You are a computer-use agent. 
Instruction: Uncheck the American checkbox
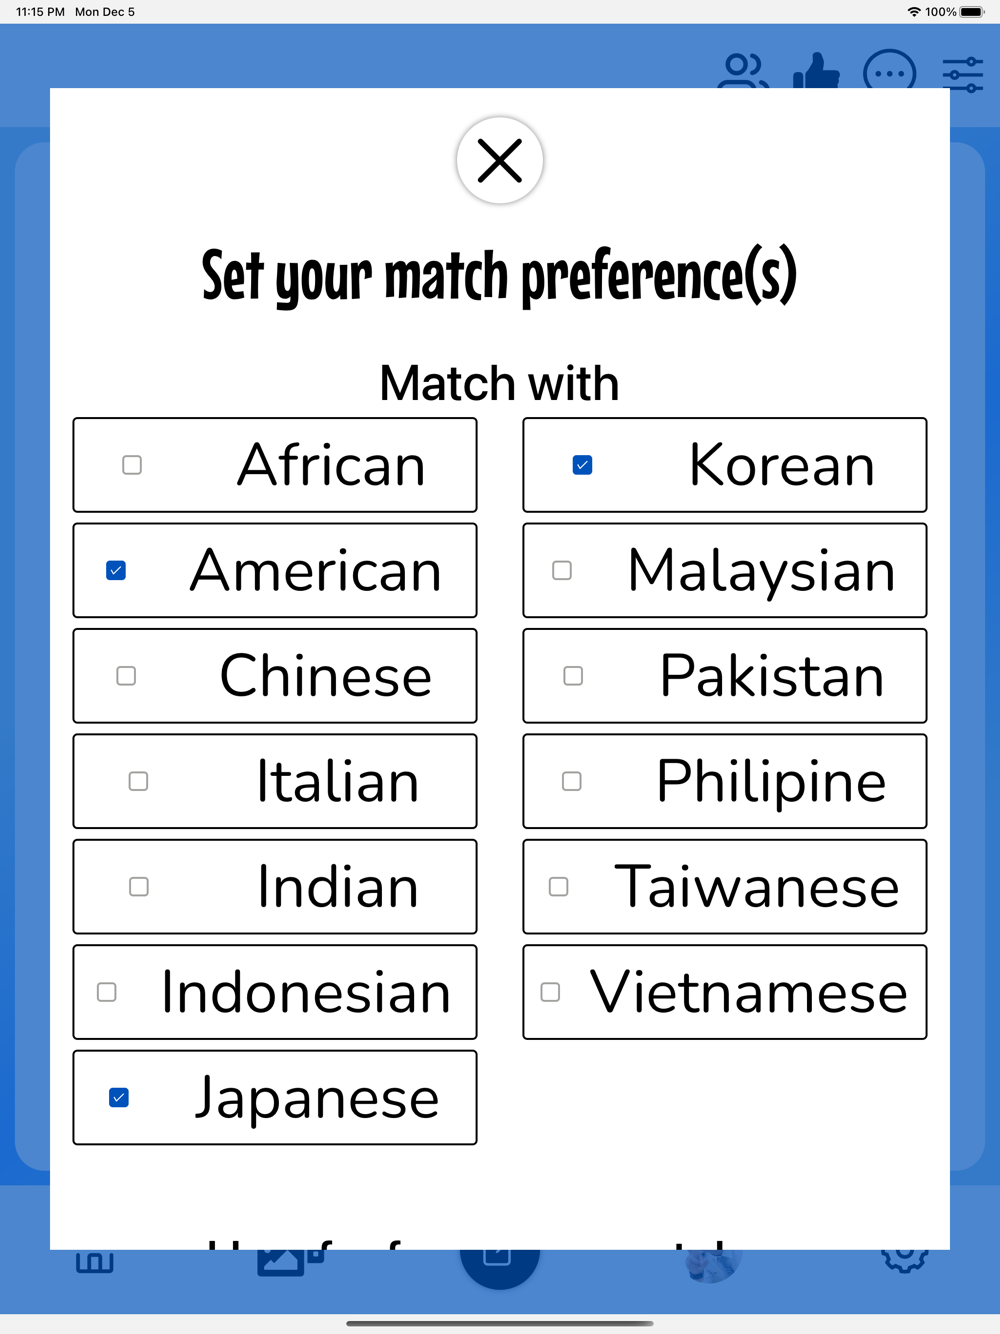click(x=116, y=571)
